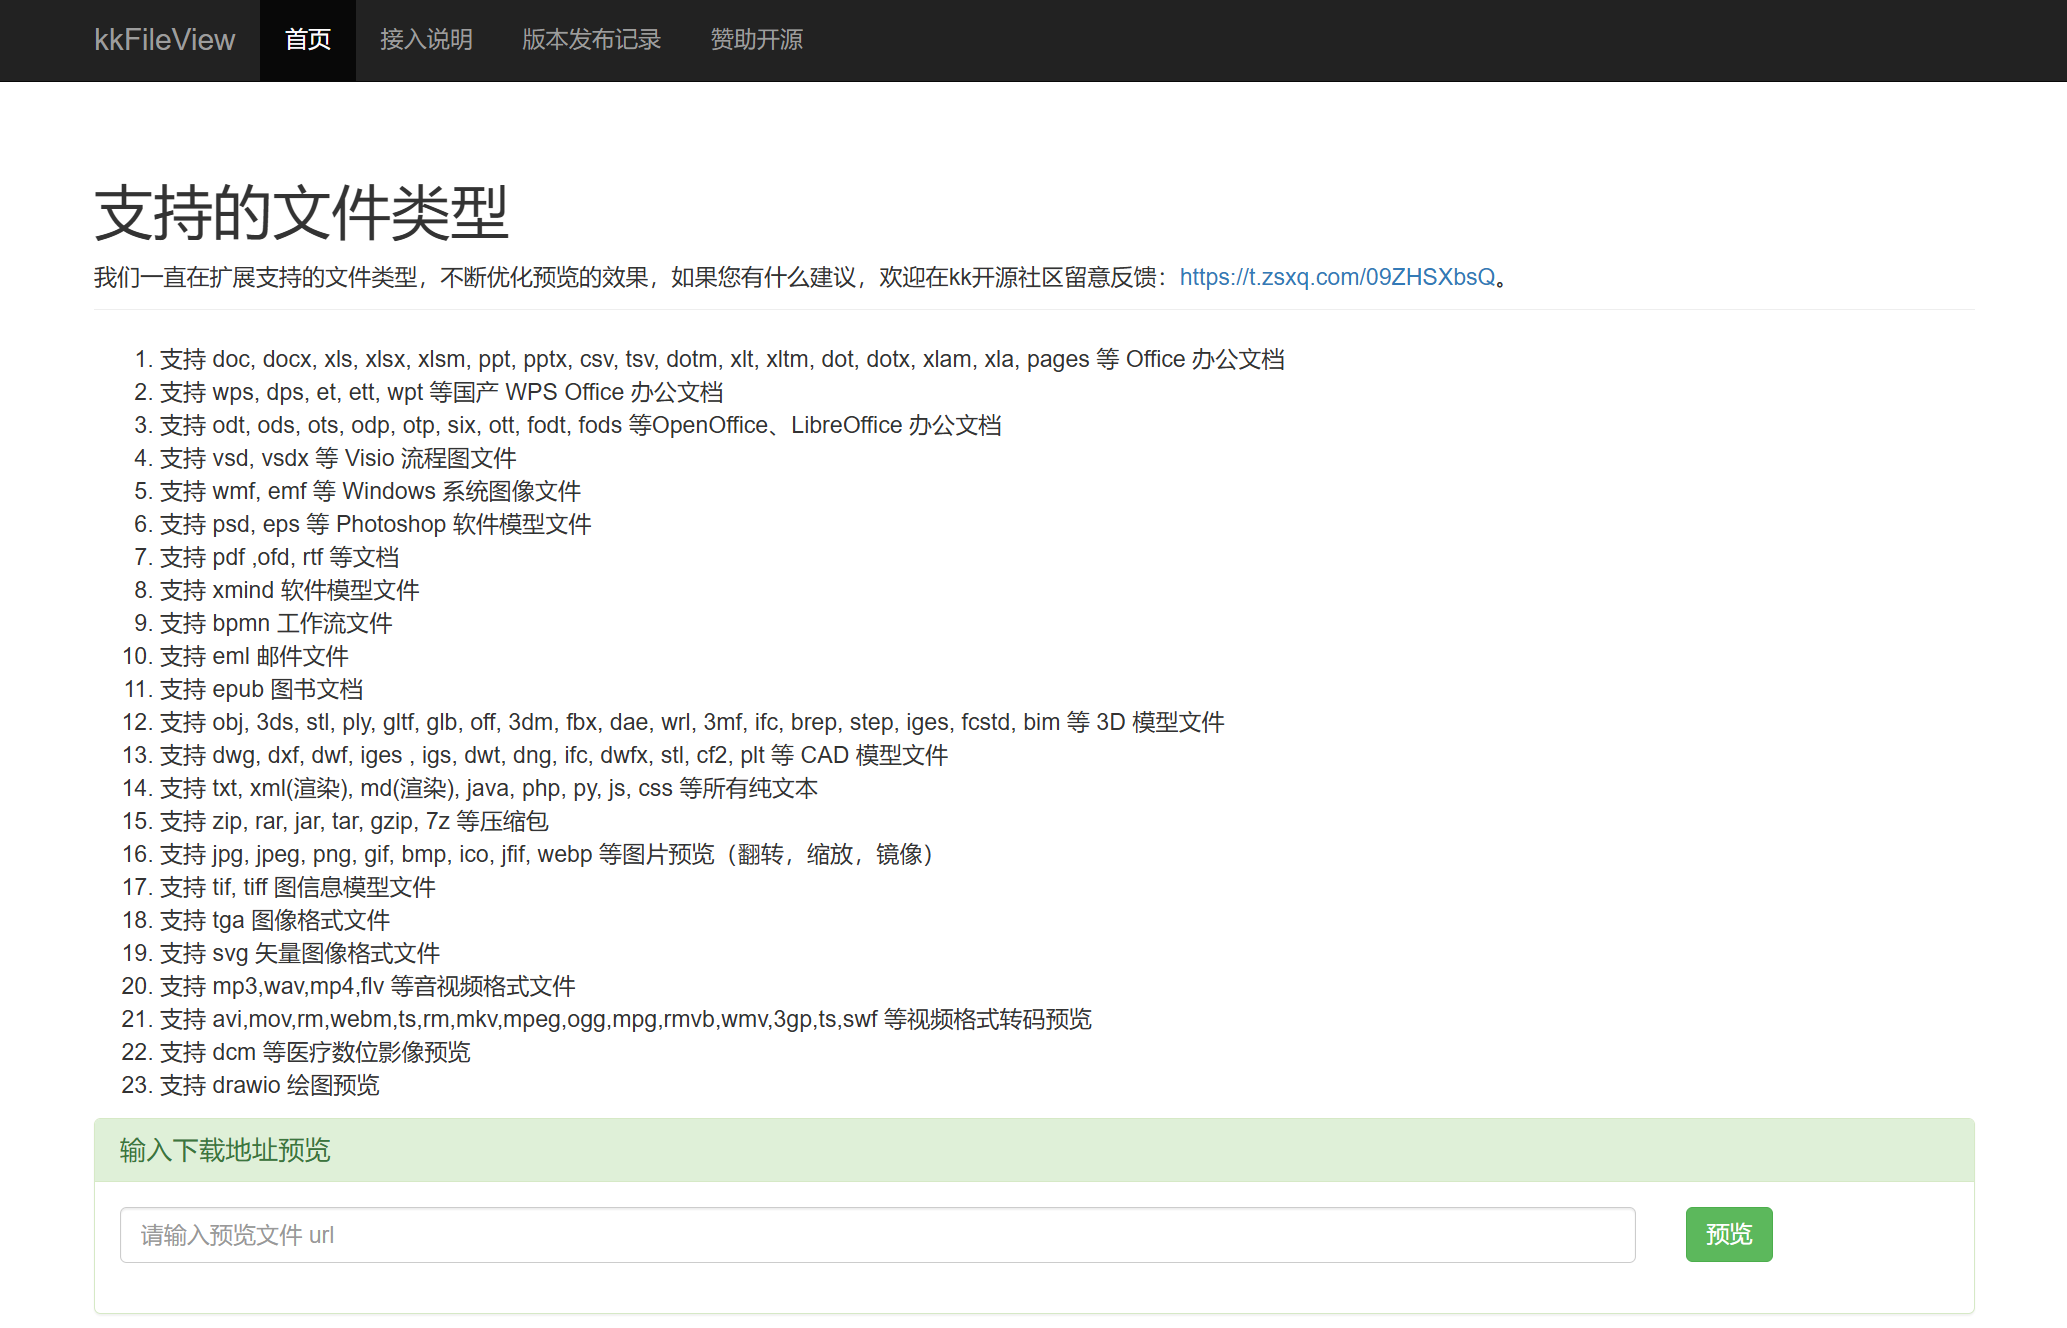
Task: Click the Photoshop 软件模型文件 list item
Action: [375, 524]
